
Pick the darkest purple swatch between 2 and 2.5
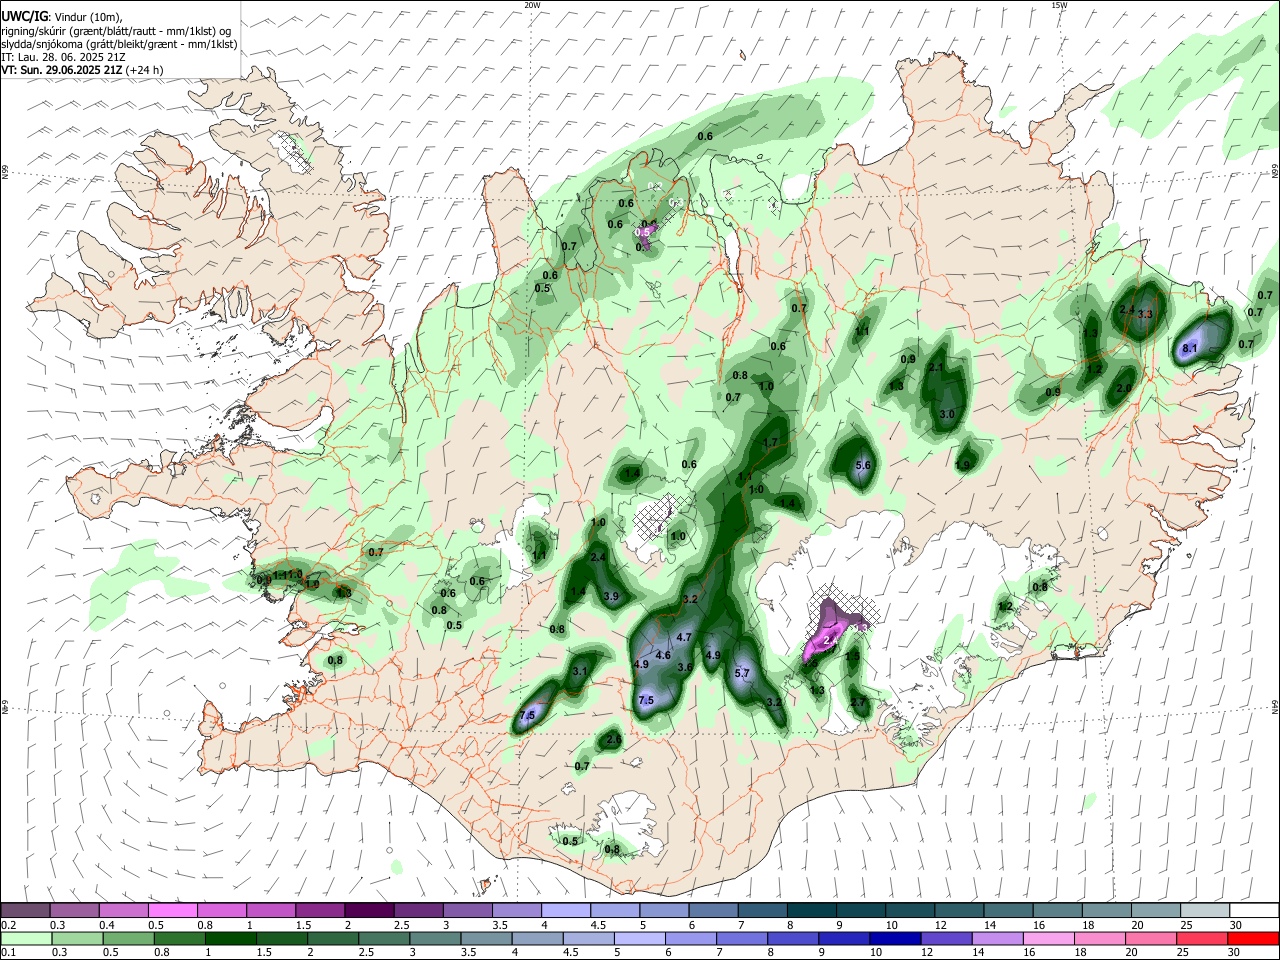coord(369,911)
